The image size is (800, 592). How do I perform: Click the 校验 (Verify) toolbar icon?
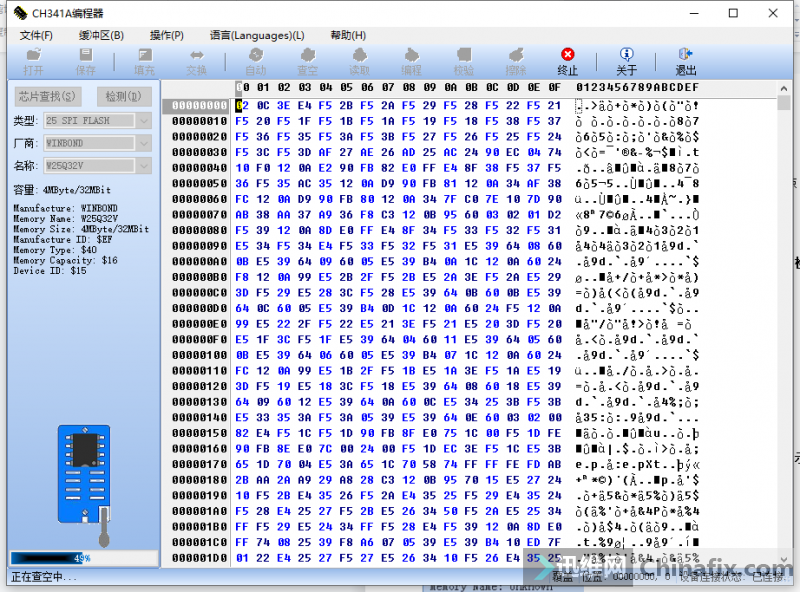(464, 61)
